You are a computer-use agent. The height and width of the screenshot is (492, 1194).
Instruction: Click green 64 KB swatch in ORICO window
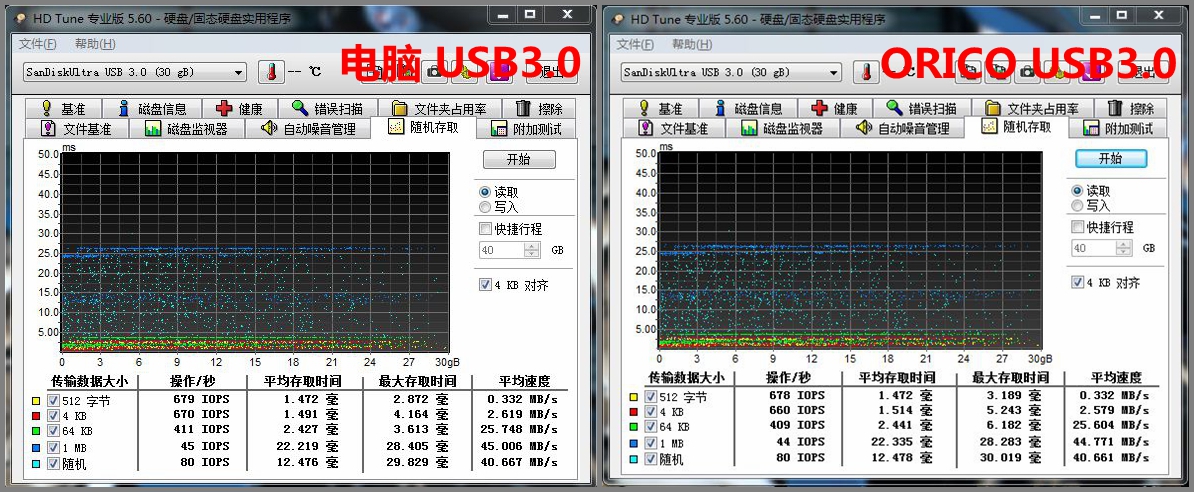(x=633, y=427)
